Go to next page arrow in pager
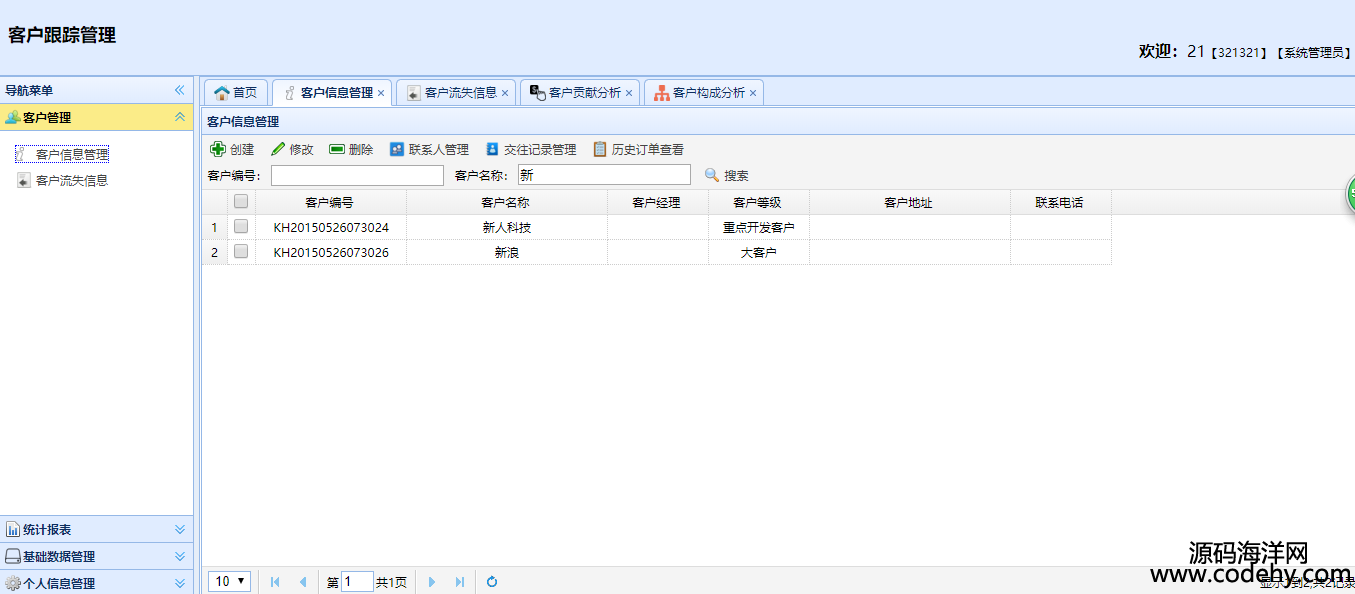The height and width of the screenshot is (594, 1355). coord(432,581)
